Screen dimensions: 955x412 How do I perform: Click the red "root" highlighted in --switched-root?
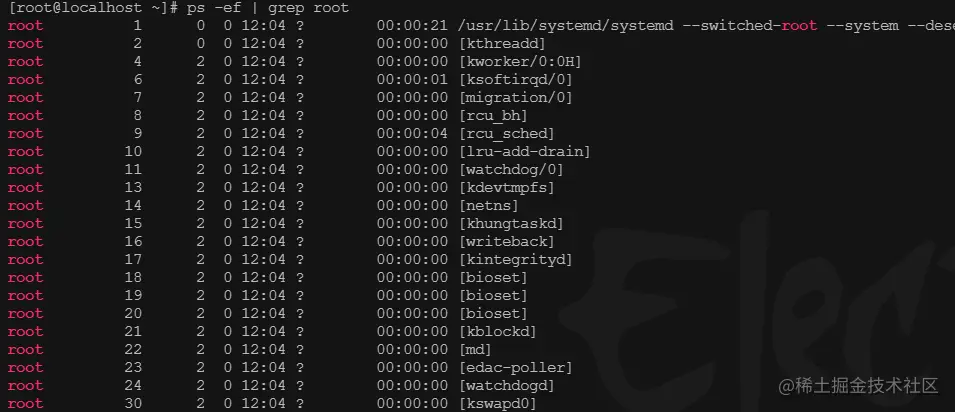click(799, 26)
